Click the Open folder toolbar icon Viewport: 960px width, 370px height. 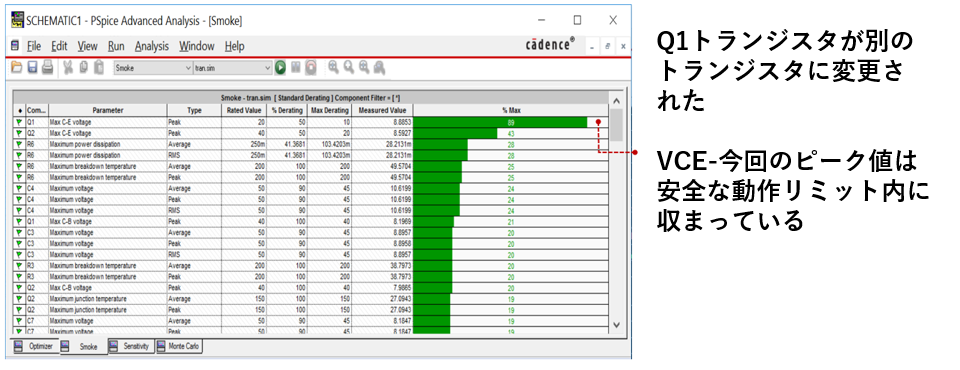pos(17,68)
